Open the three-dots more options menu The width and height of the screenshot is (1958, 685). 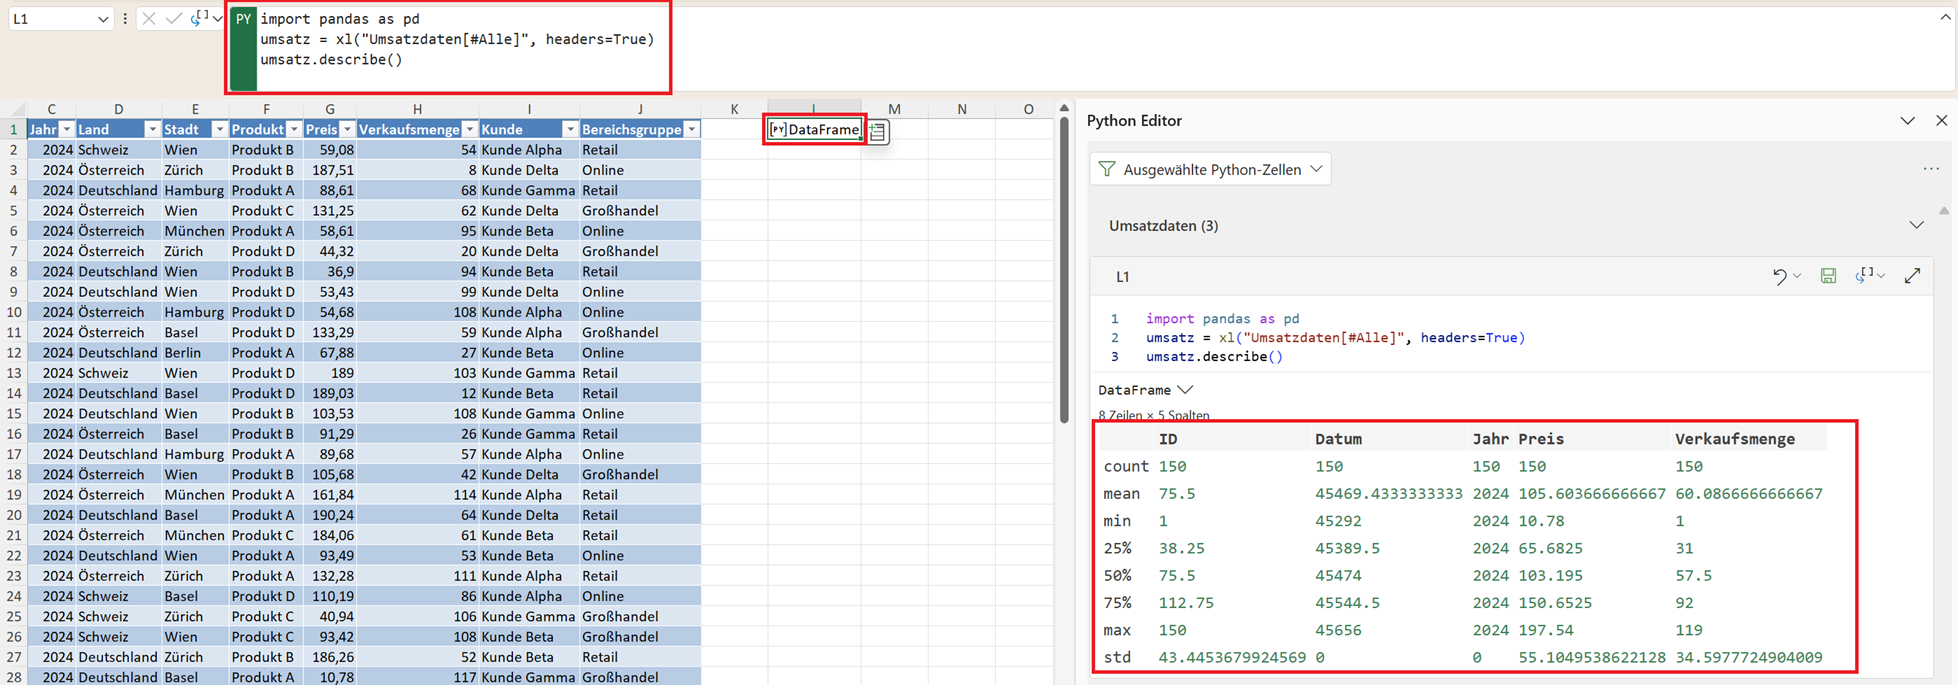pos(1930,169)
